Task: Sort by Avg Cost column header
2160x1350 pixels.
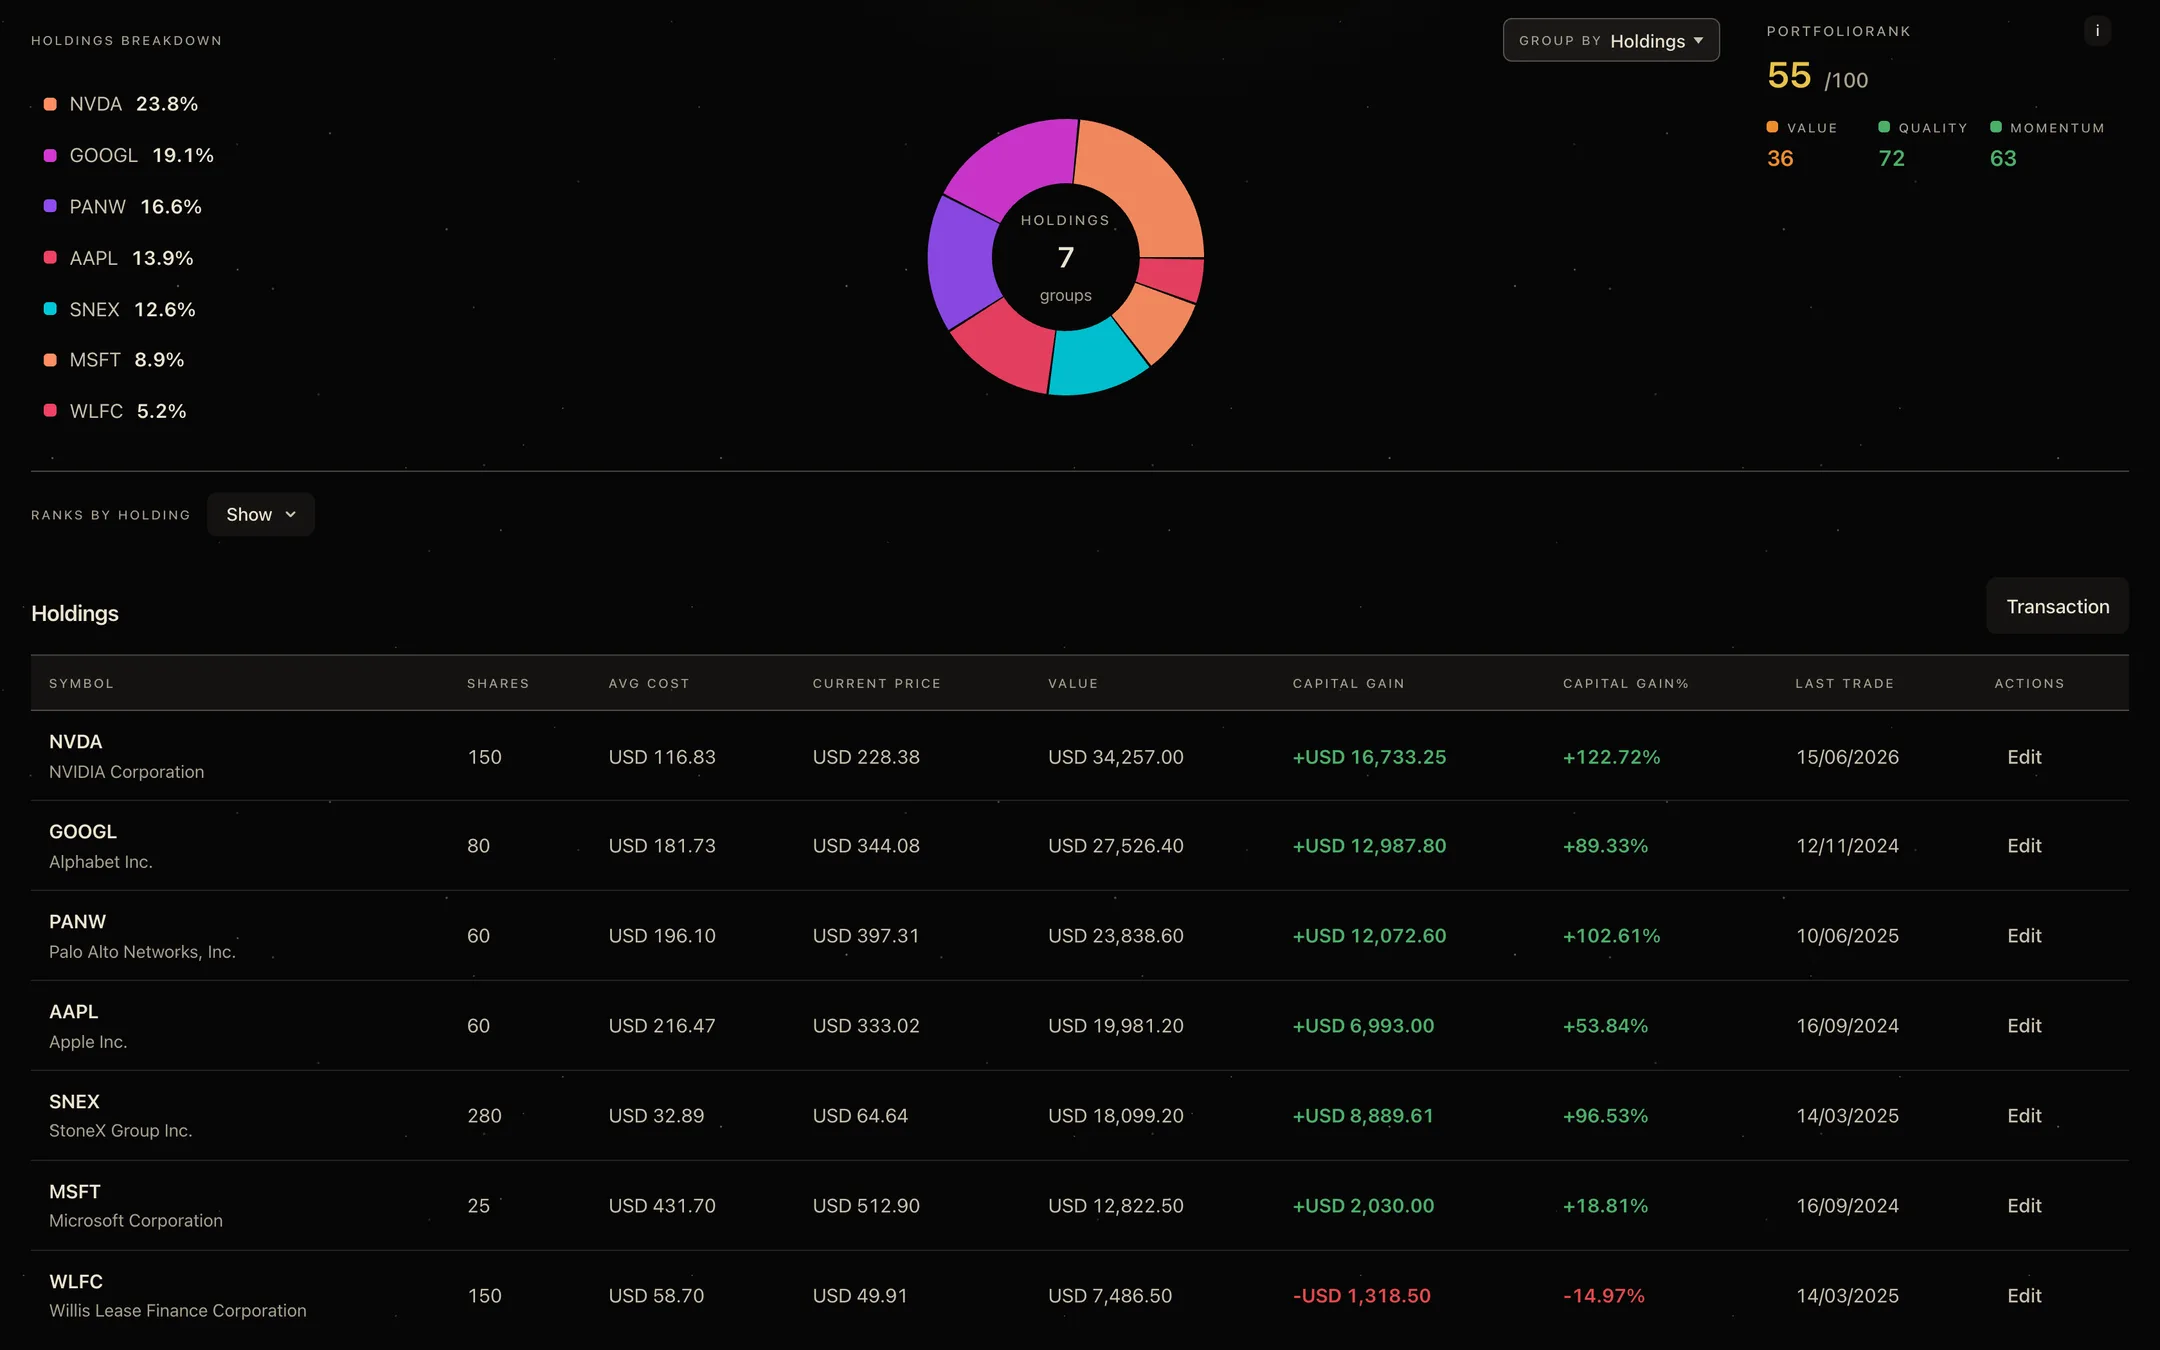Action: (x=649, y=683)
